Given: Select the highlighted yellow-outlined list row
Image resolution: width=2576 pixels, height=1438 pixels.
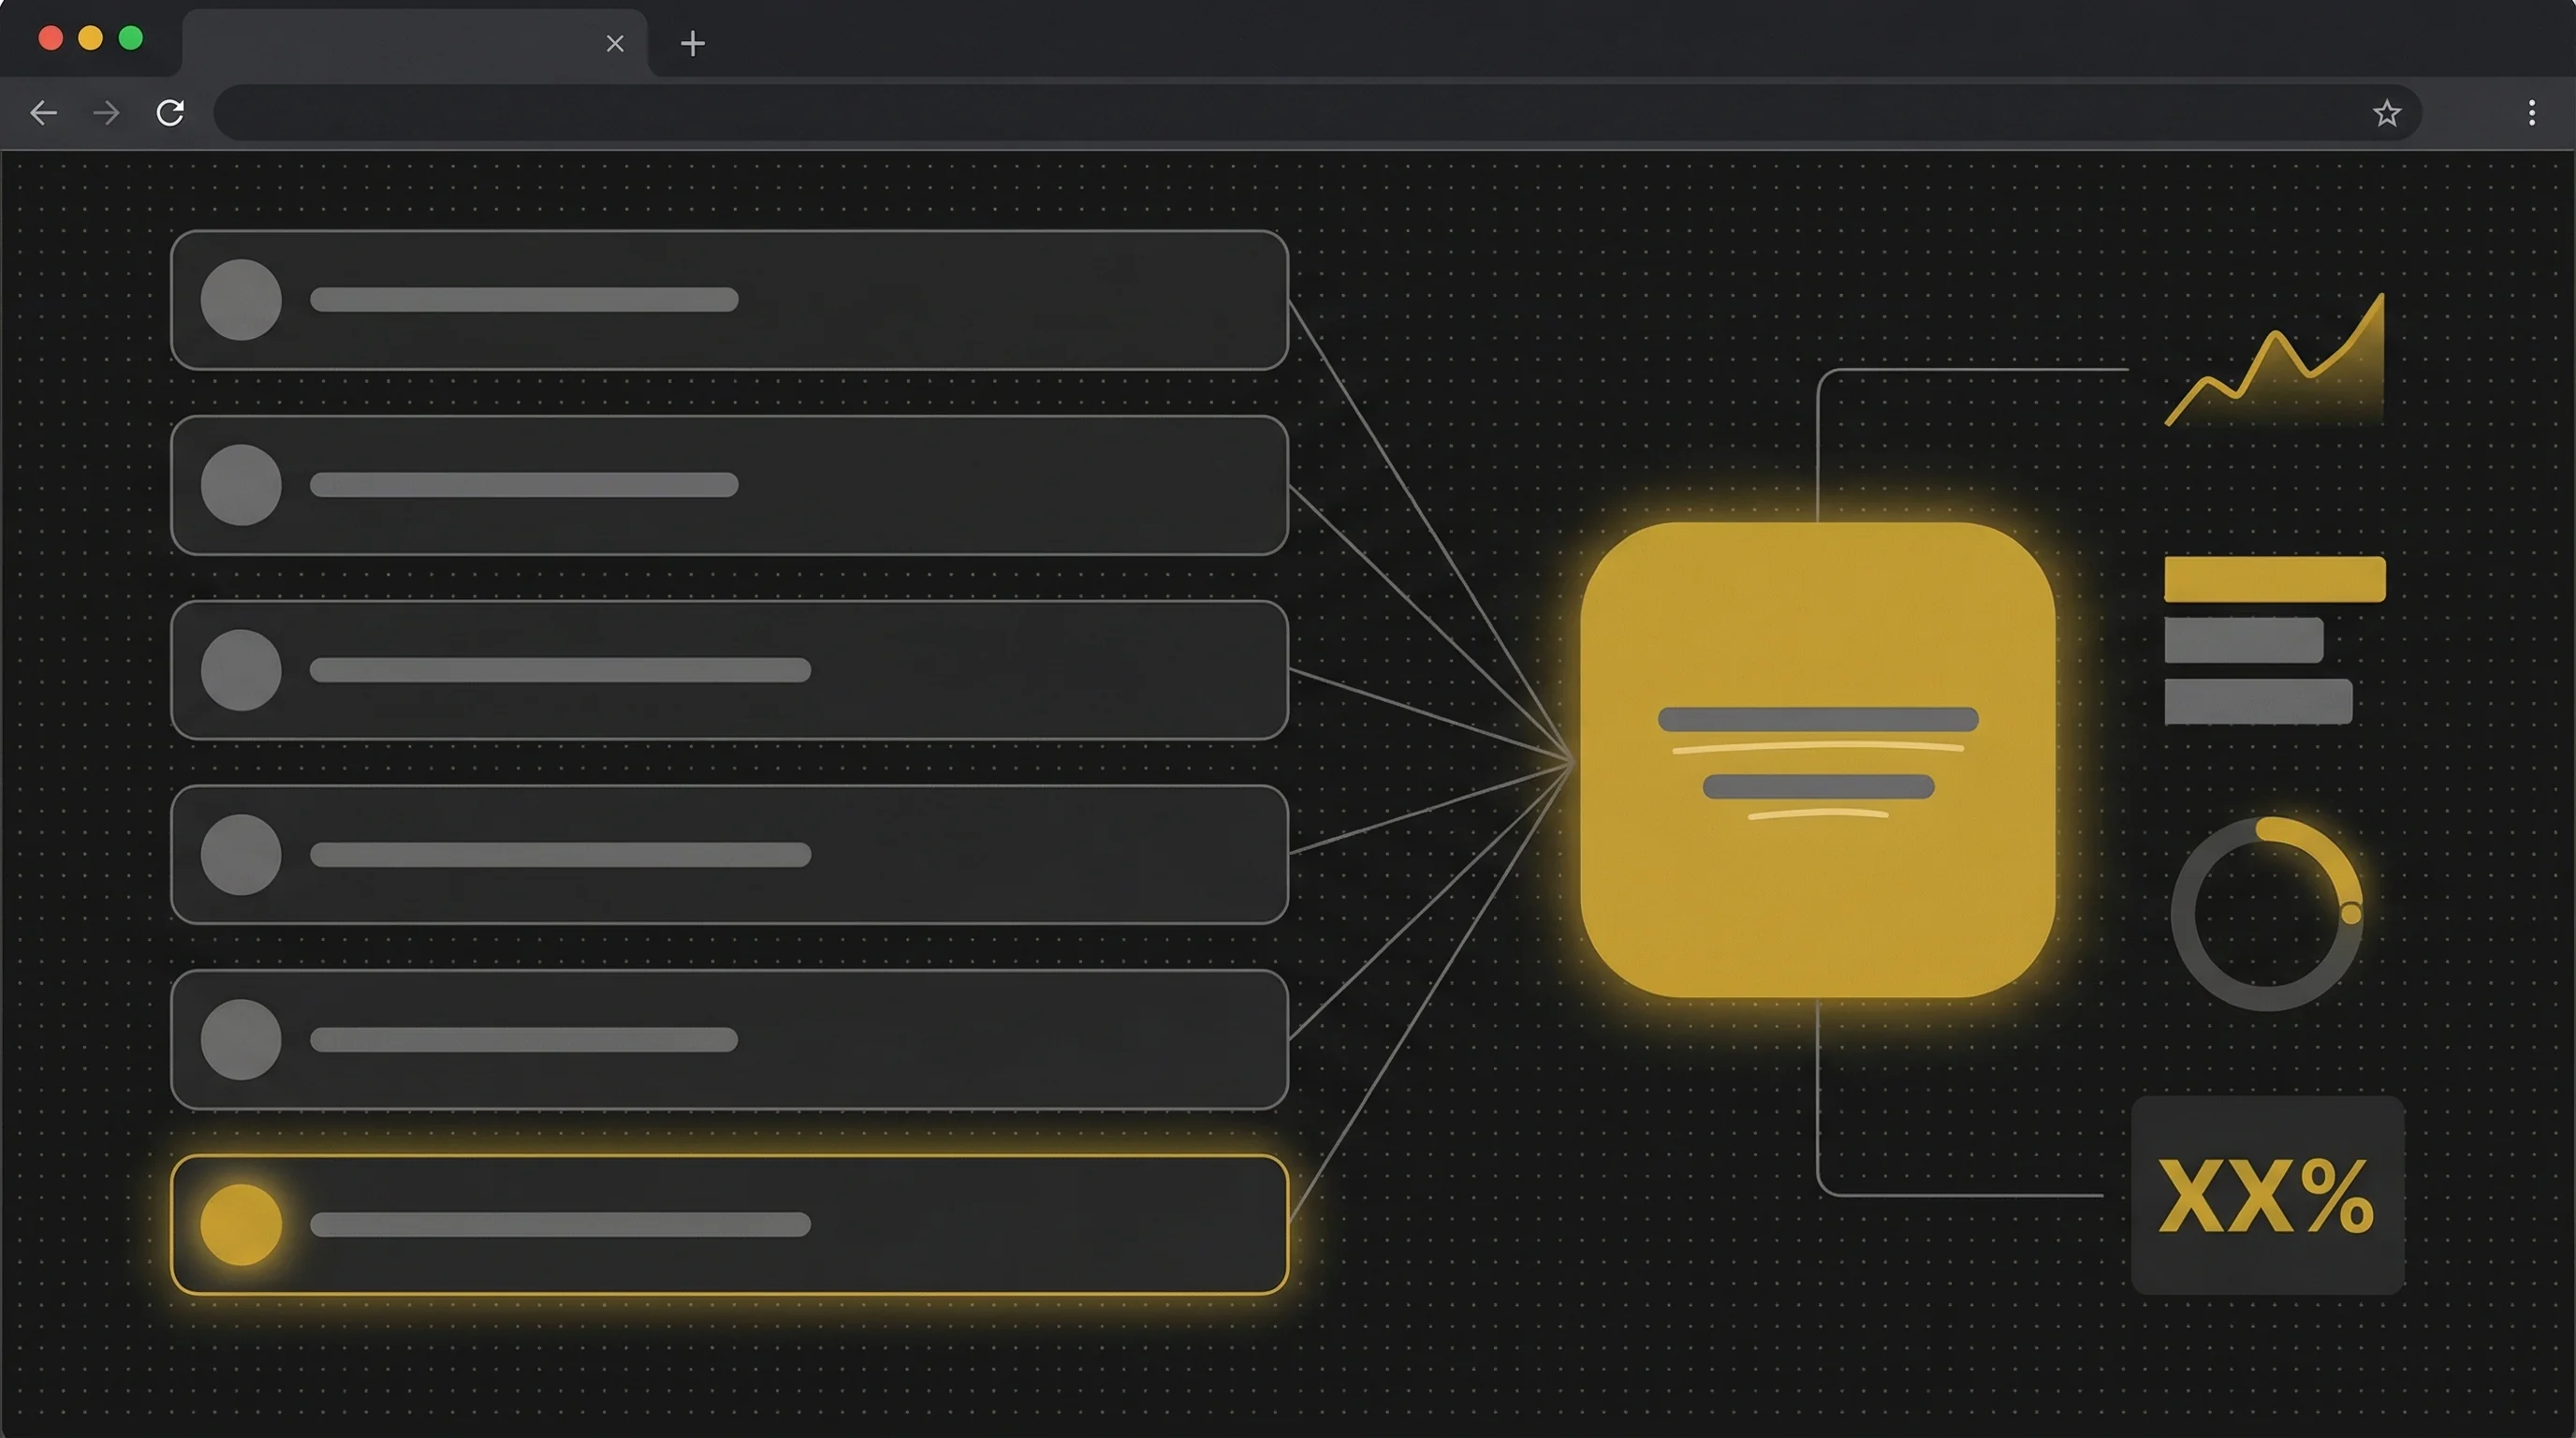Looking at the screenshot, I should click(729, 1225).
